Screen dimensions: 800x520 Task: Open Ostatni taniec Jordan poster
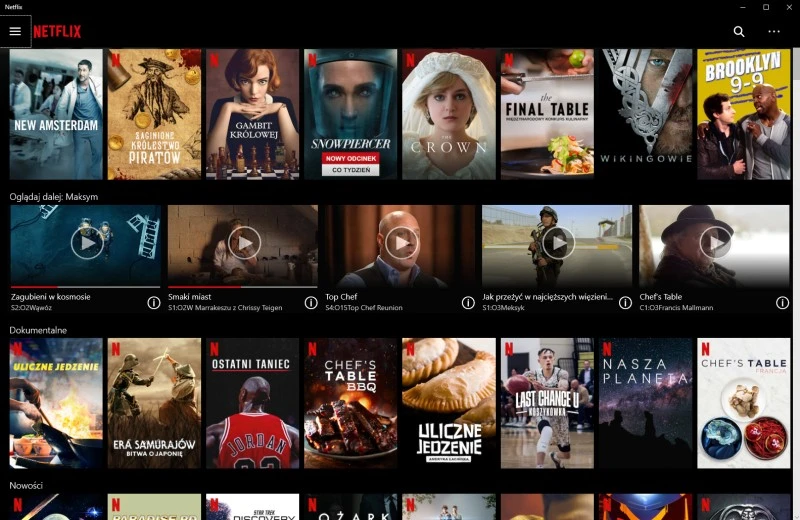(253, 403)
